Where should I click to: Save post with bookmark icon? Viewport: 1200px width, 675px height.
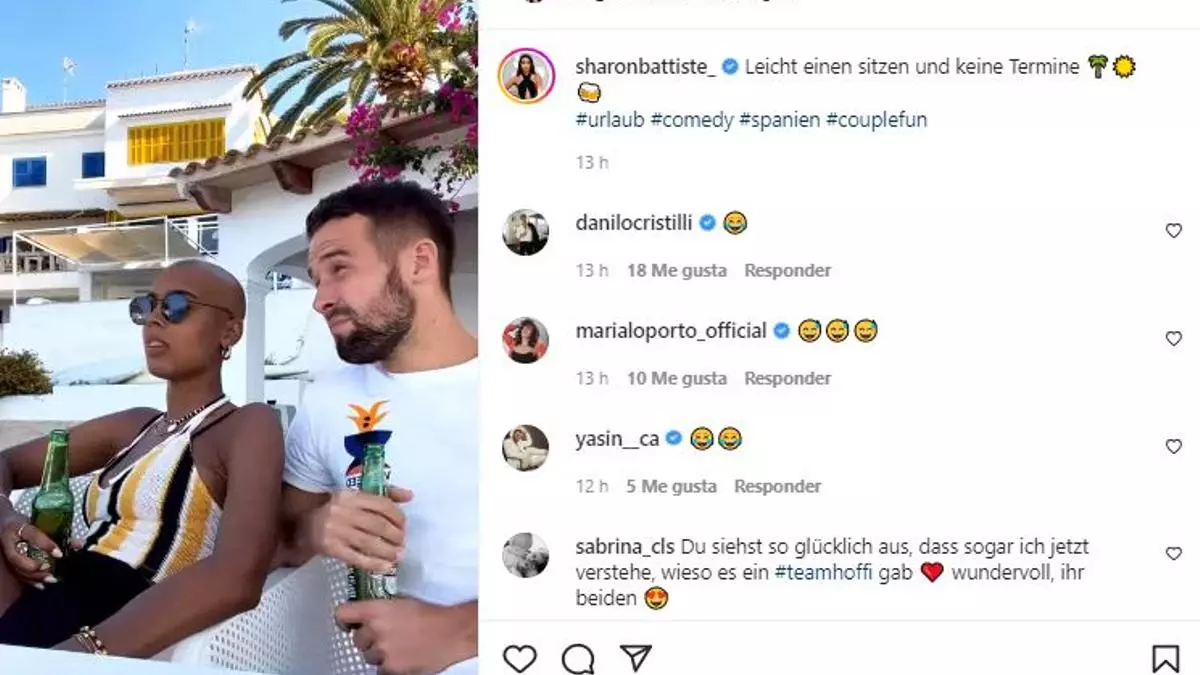click(1166, 658)
